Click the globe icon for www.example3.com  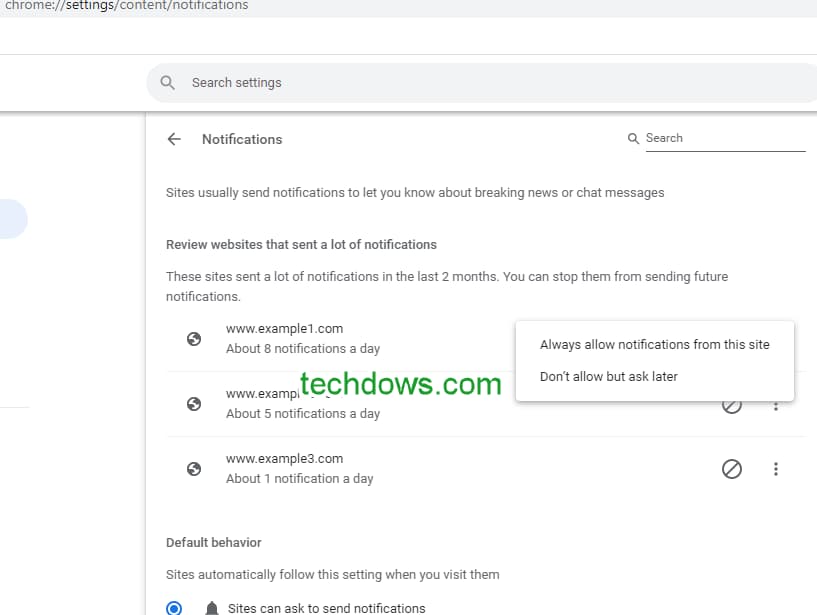click(x=194, y=469)
